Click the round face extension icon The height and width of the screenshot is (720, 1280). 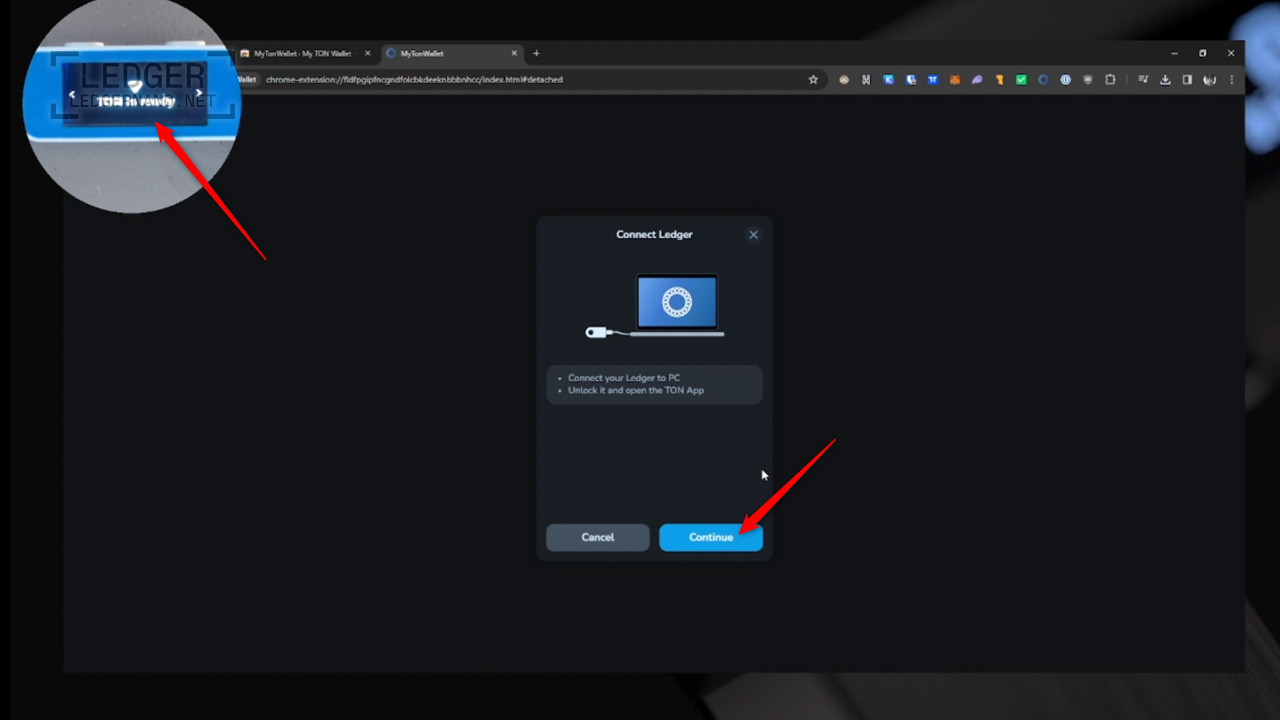(844, 80)
